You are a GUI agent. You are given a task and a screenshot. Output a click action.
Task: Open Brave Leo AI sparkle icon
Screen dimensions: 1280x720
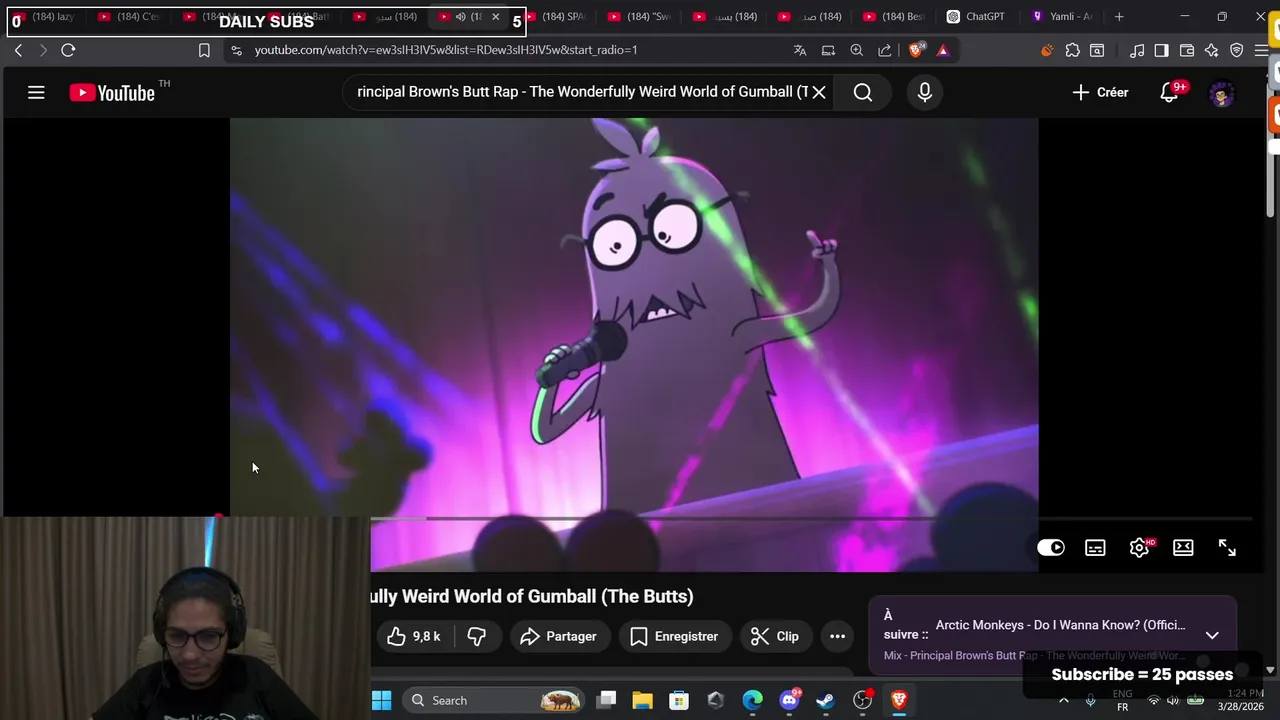point(1211,50)
